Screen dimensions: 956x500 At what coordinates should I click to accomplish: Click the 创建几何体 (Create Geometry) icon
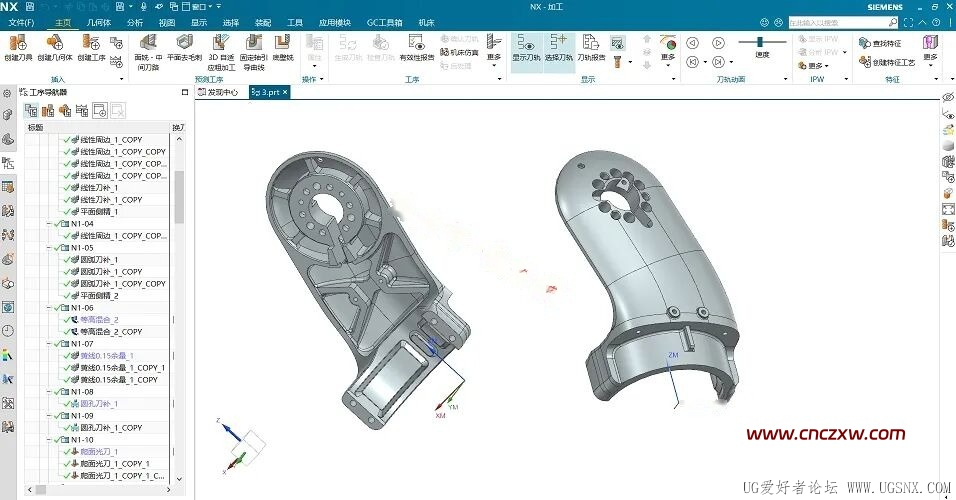55,43
